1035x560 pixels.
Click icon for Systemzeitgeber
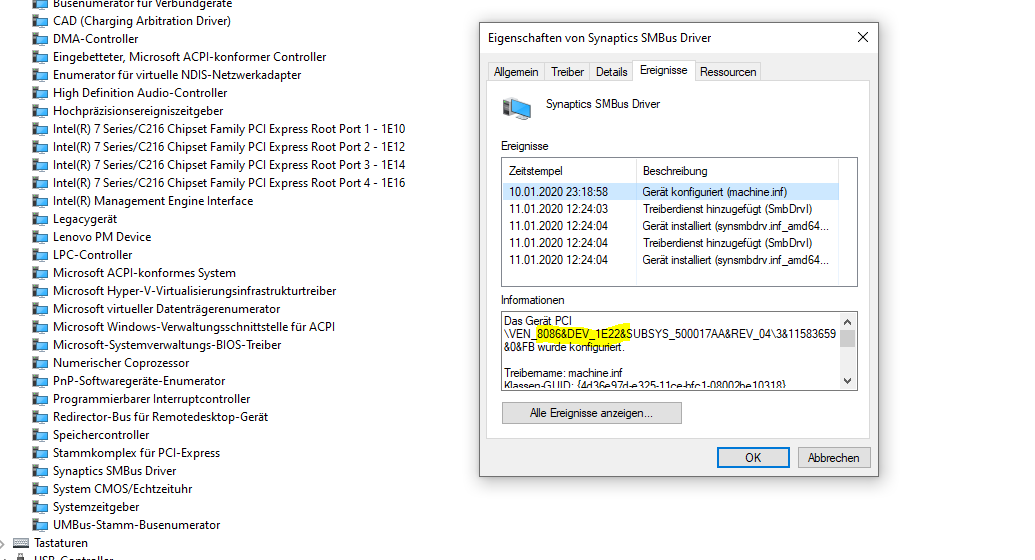(40, 507)
